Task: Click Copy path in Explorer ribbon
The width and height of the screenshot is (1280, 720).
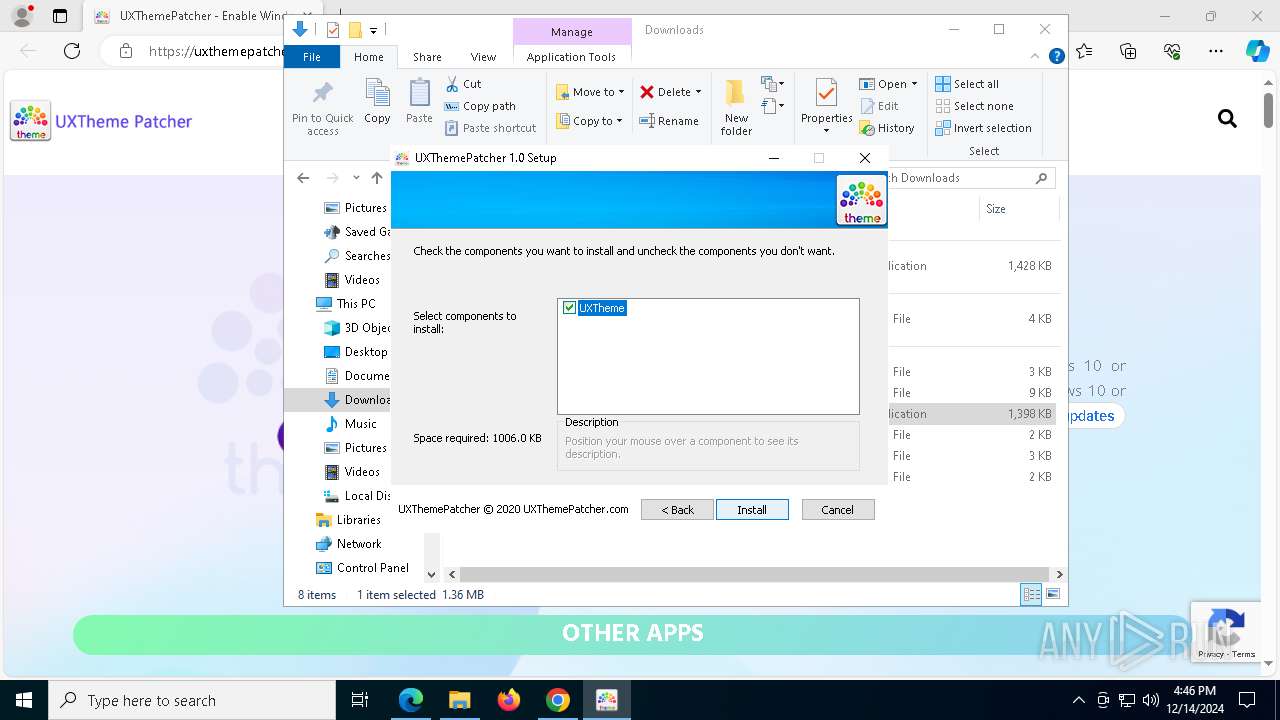Action: 480,106
